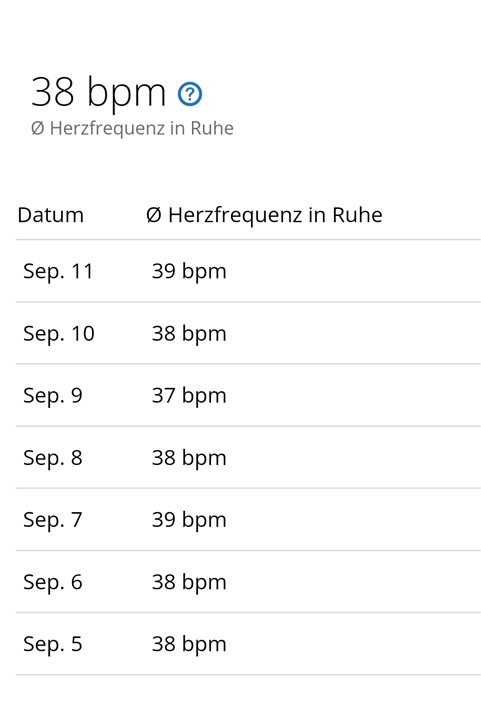Click the Ø Herzfrequenz in Ruhe column header
Viewport: 481px width, 720px height.
click(264, 215)
